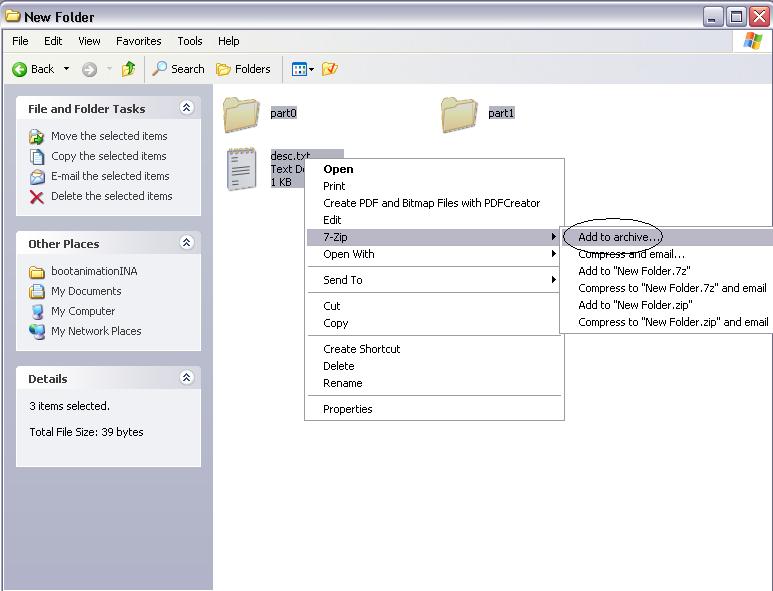Choose Print in the context menu

pos(434,186)
